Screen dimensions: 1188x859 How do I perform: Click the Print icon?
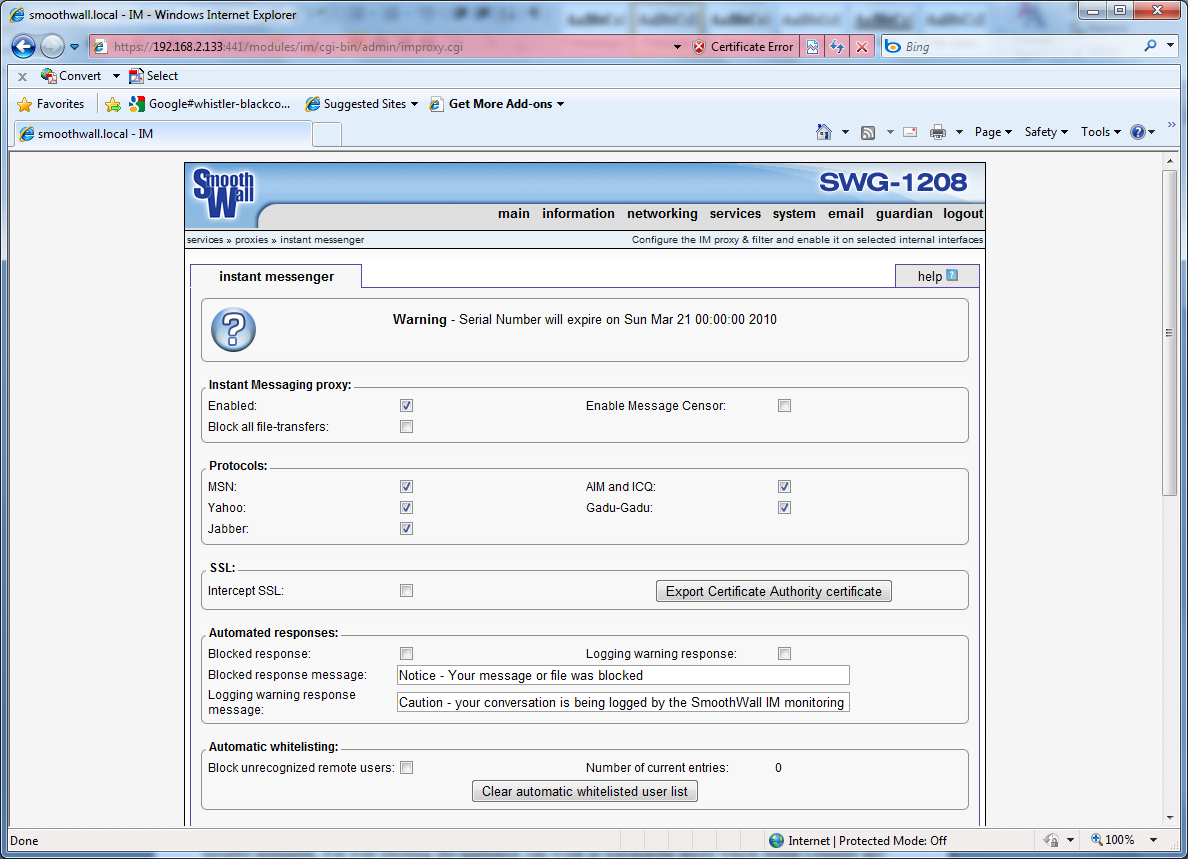click(938, 133)
